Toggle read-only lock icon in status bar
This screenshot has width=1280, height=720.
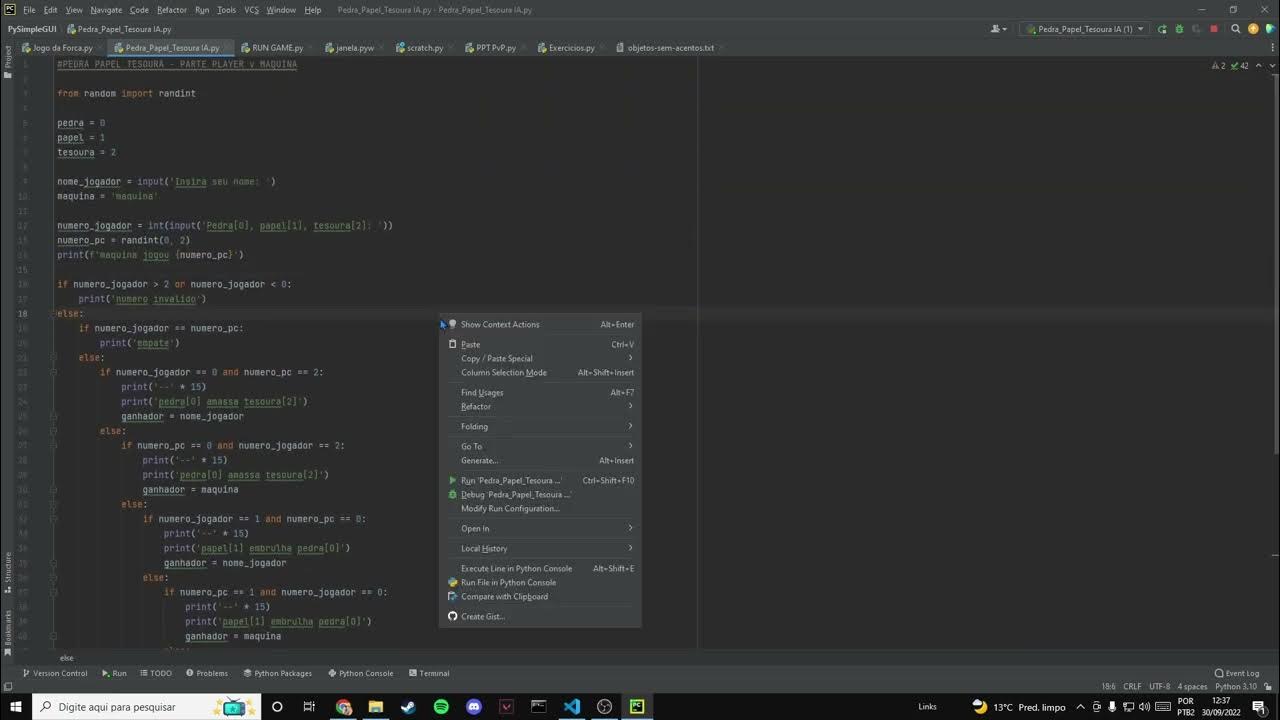tap(1269, 687)
